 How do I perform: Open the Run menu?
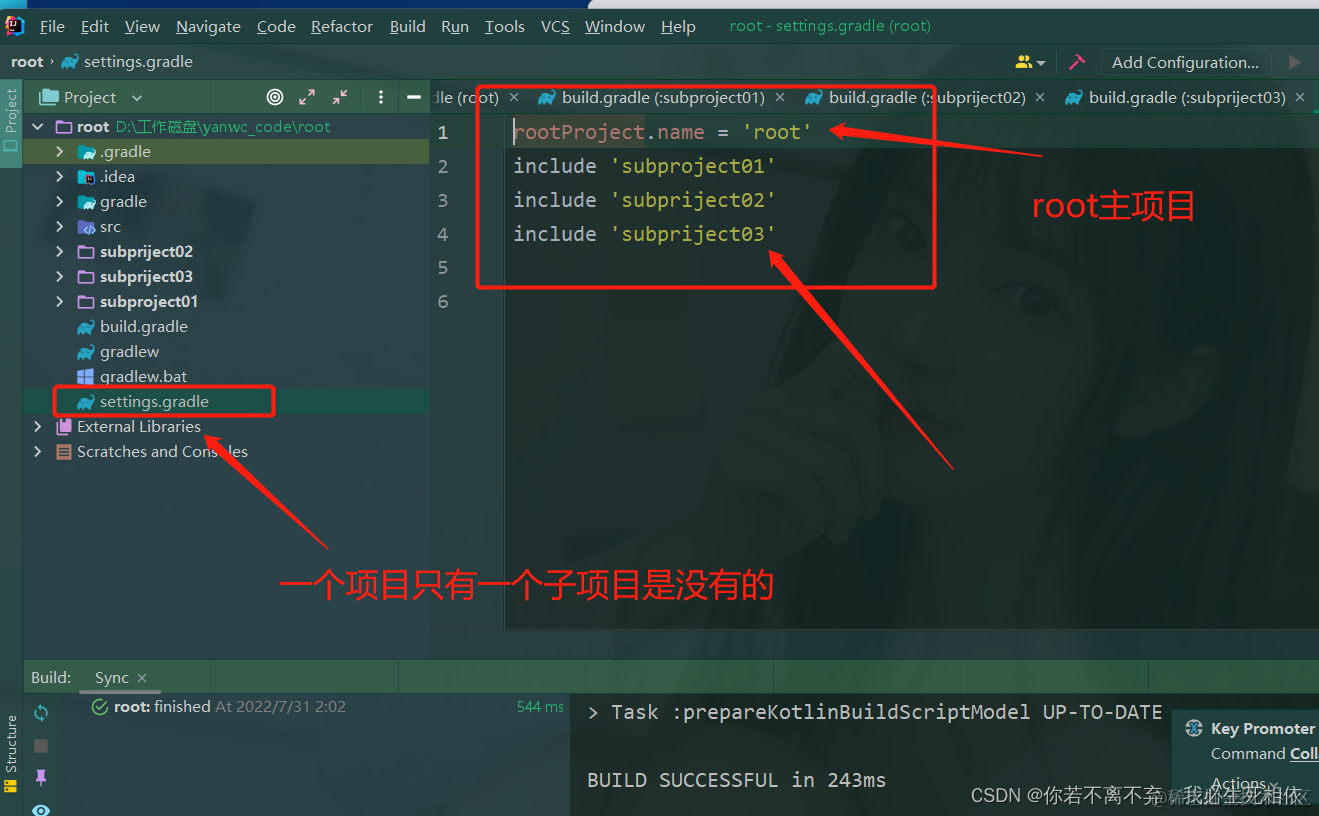[455, 27]
